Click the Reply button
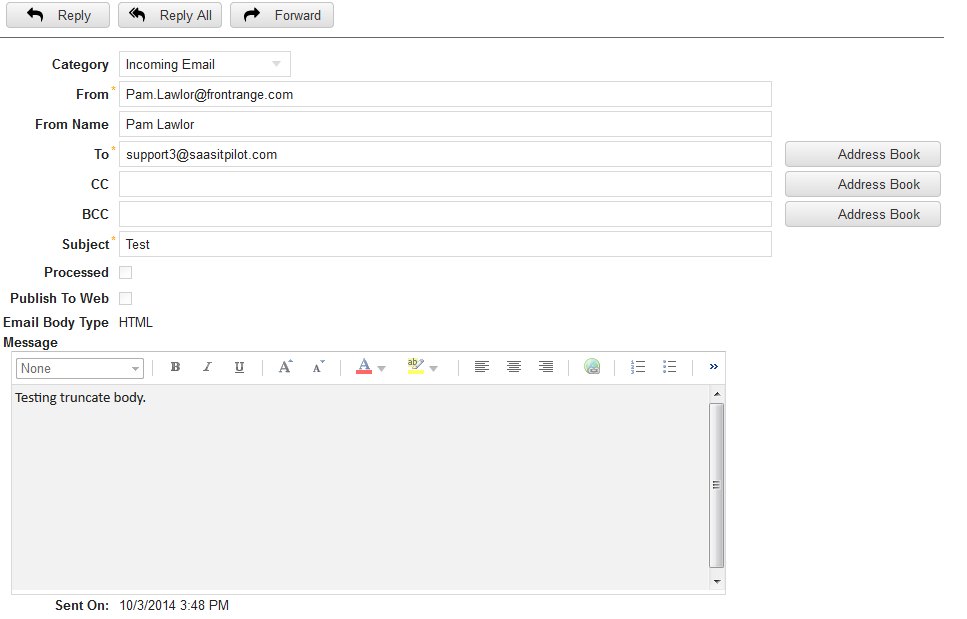 [x=57, y=15]
